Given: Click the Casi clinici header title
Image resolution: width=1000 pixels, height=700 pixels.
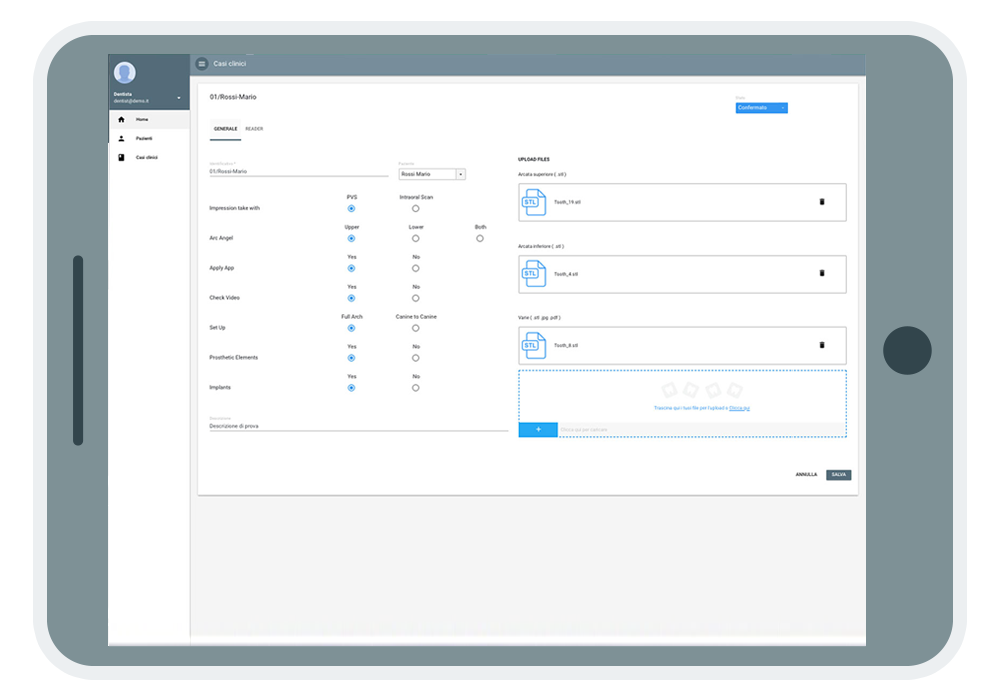Looking at the screenshot, I should [230, 64].
